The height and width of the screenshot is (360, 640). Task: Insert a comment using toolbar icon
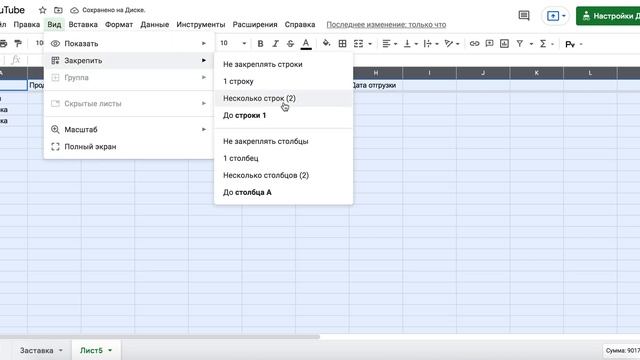pos(489,43)
